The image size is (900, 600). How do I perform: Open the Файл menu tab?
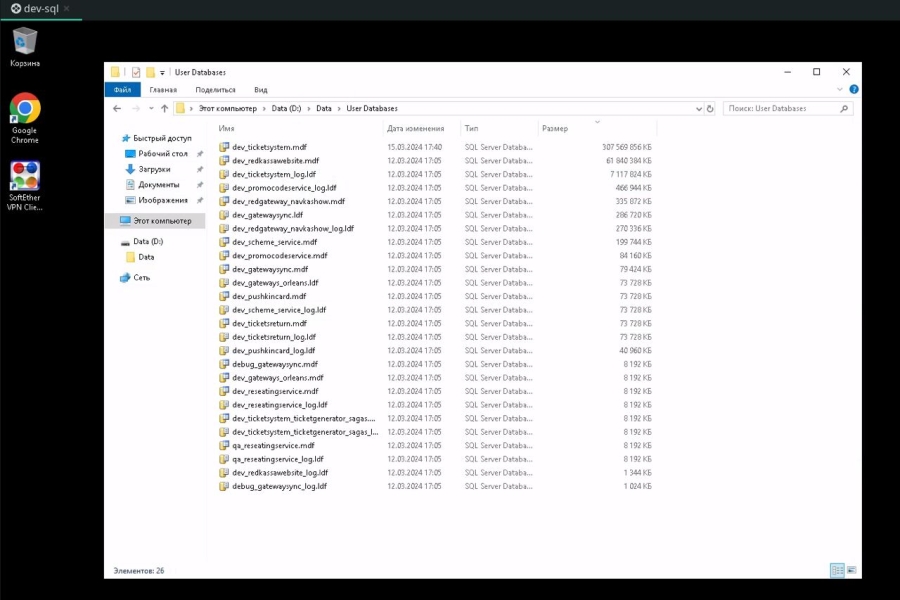pos(122,89)
